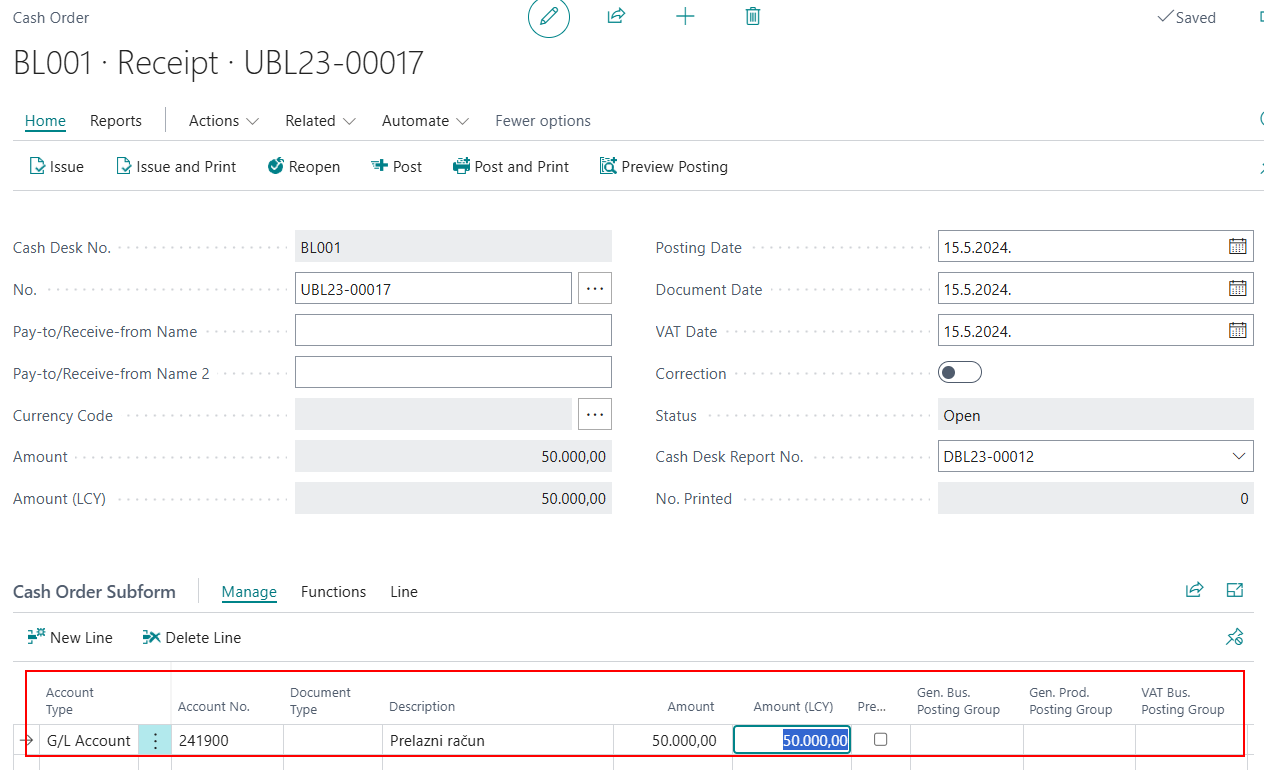Open the Related menu
The height and width of the screenshot is (770, 1264).
(x=320, y=120)
